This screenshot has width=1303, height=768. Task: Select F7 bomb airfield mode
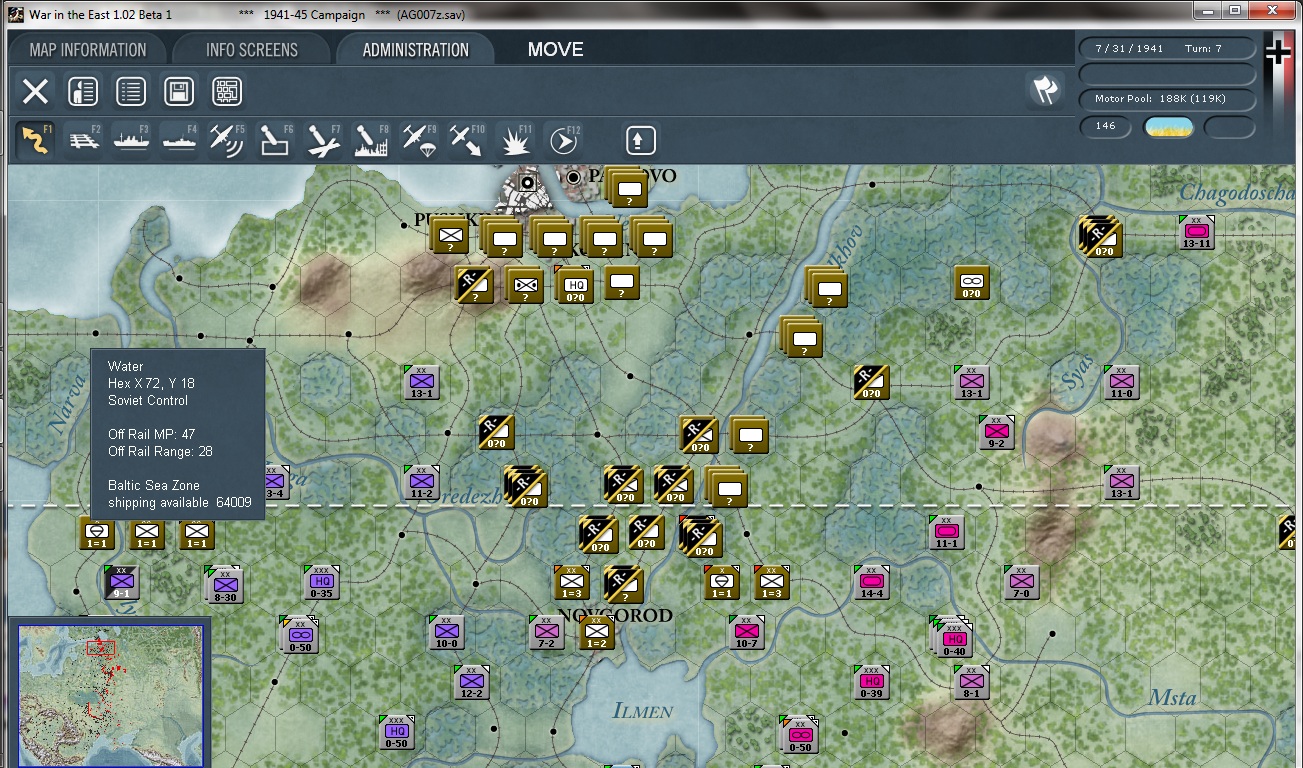[324, 140]
